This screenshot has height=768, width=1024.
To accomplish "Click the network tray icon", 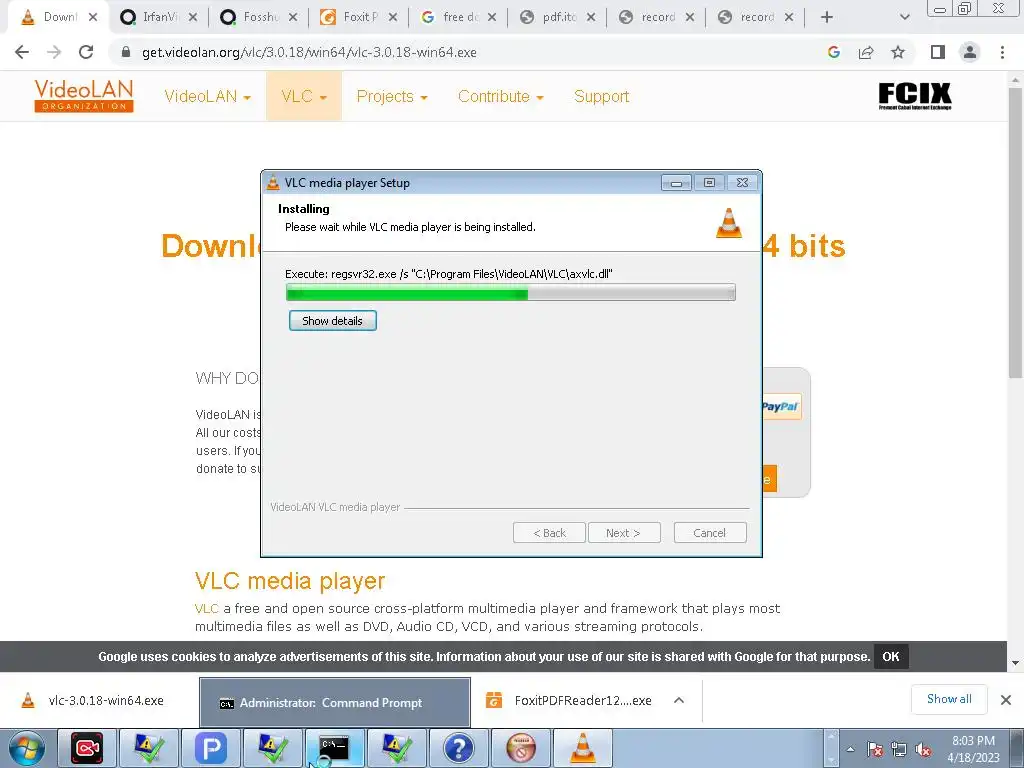I will 899,750.
